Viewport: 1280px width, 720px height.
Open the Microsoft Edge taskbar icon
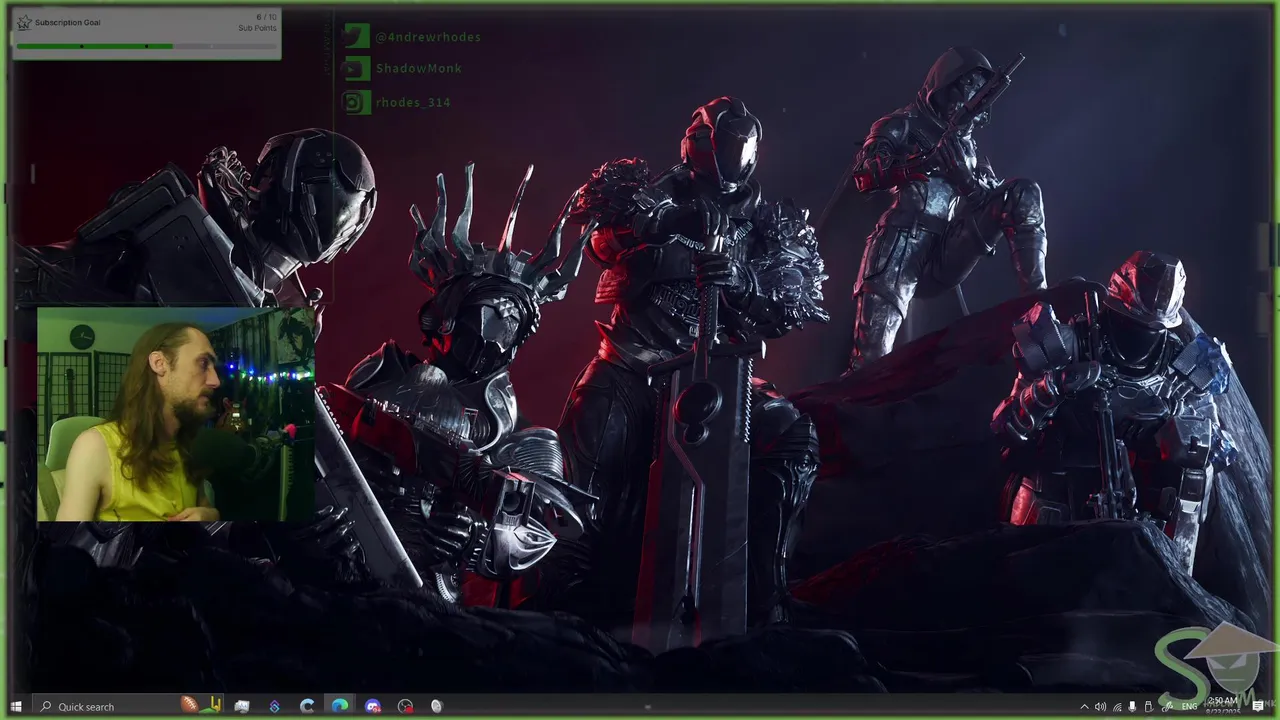tap(340, 706)
